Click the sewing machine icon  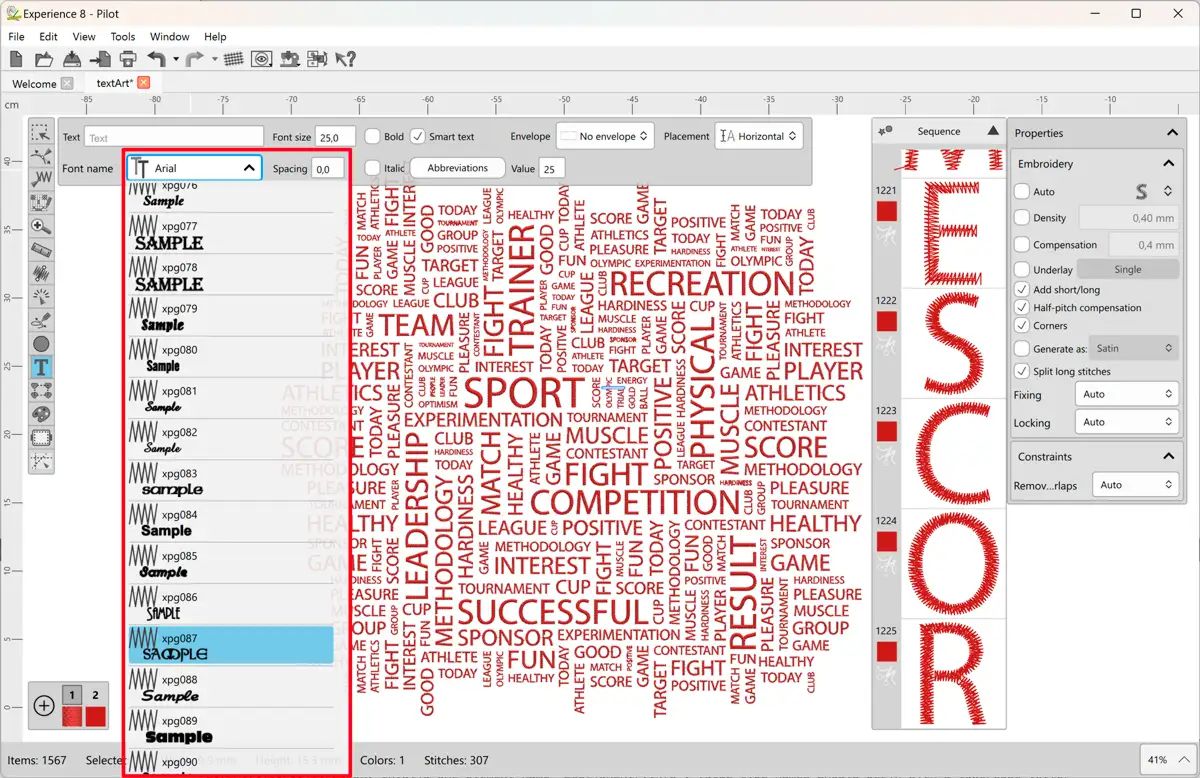pyautogui.click(x=290, y=59)
